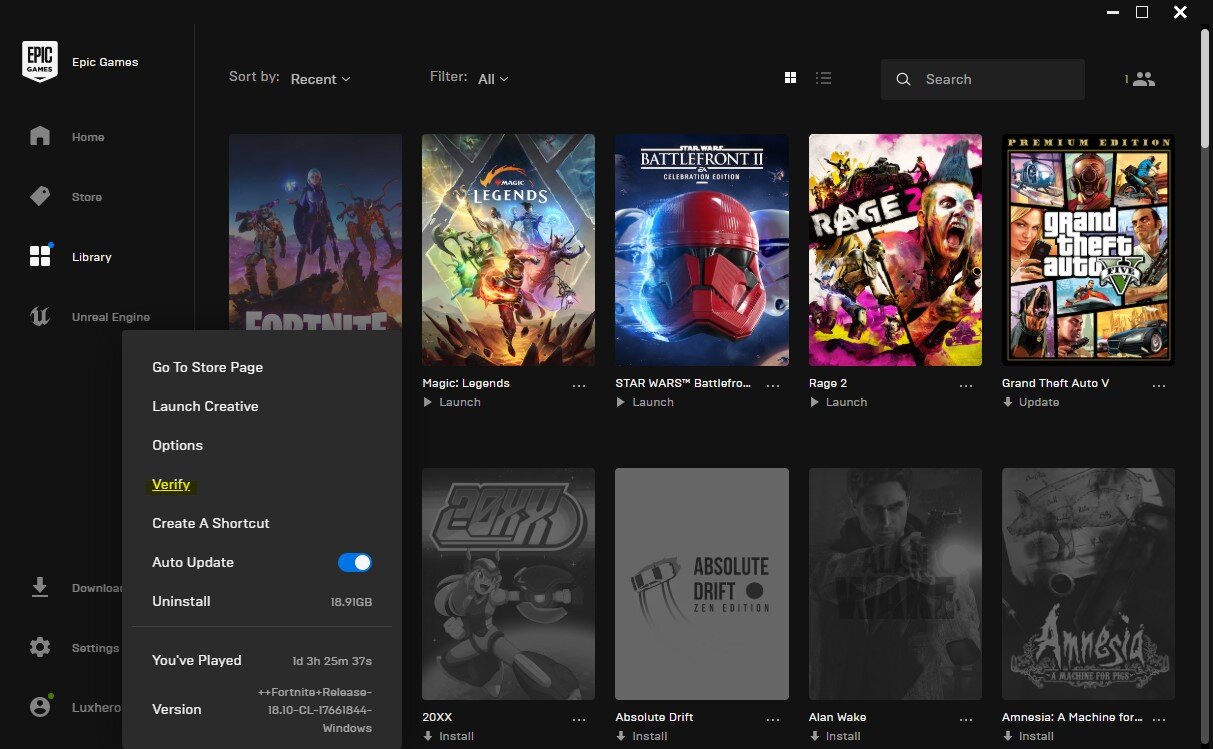Go to Store via the tag icon

(40, 196)
